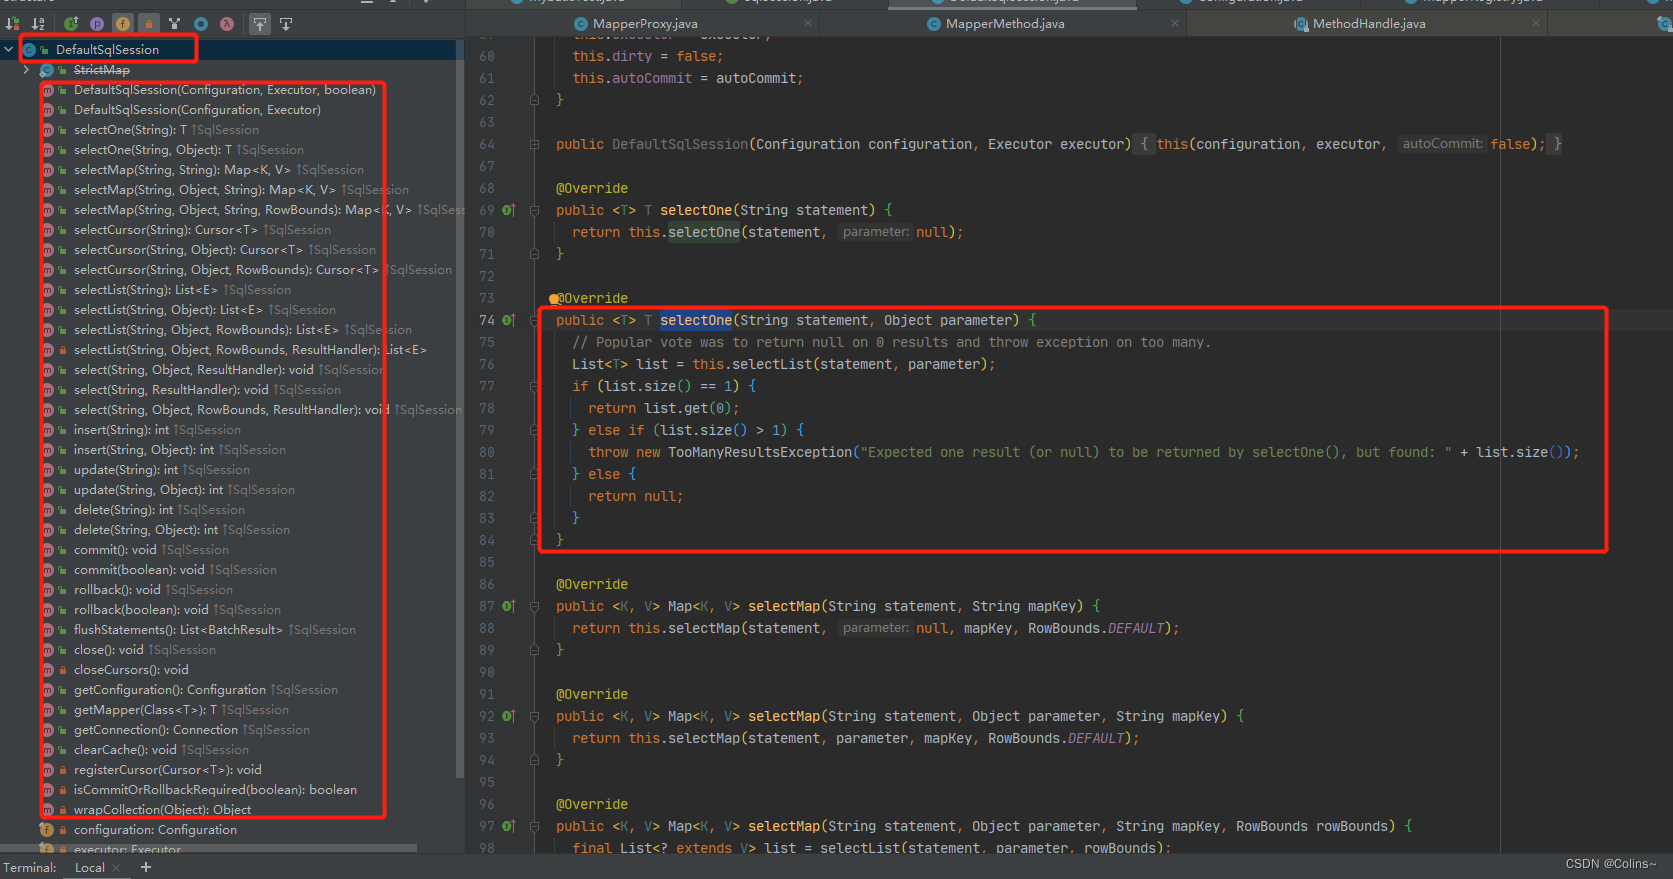Toggle Sort by Visibility in Structure toolbar
The image size is (1673, 879).
[13, 23]
